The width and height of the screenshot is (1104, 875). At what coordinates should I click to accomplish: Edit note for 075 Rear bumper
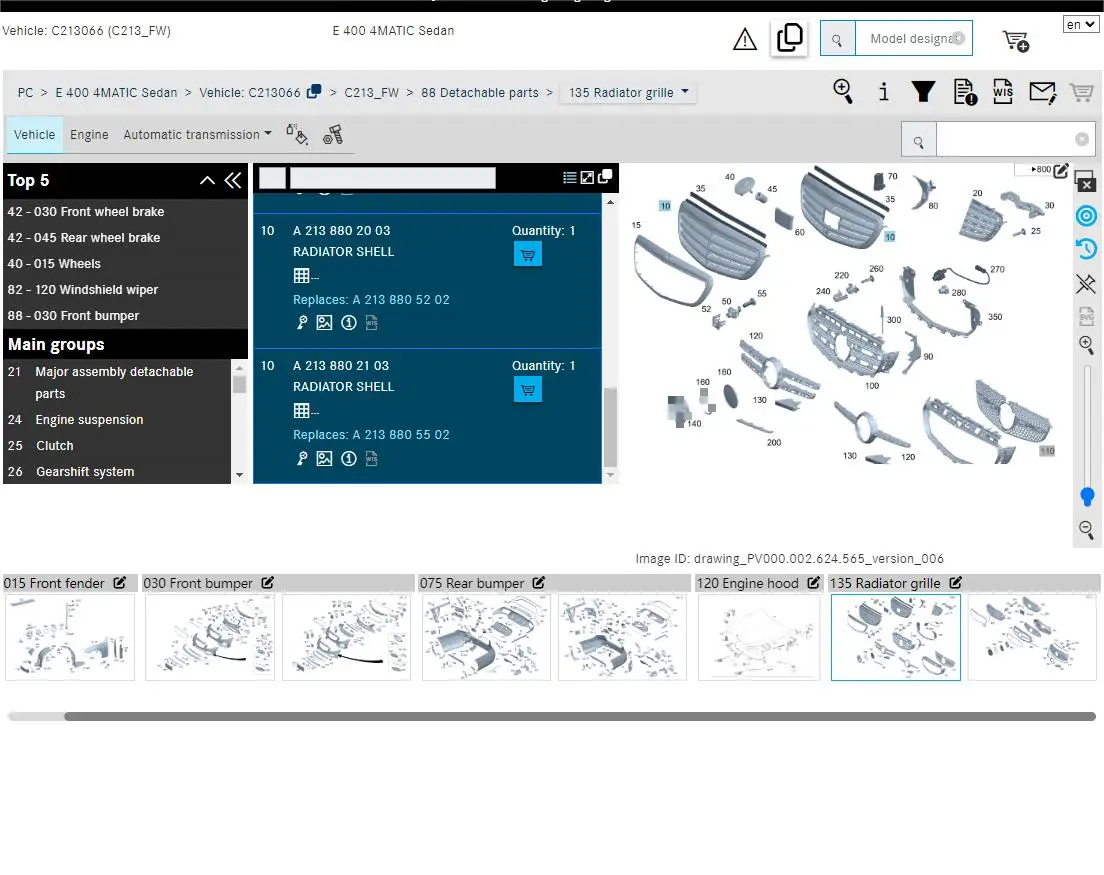[x=539, y=583]
